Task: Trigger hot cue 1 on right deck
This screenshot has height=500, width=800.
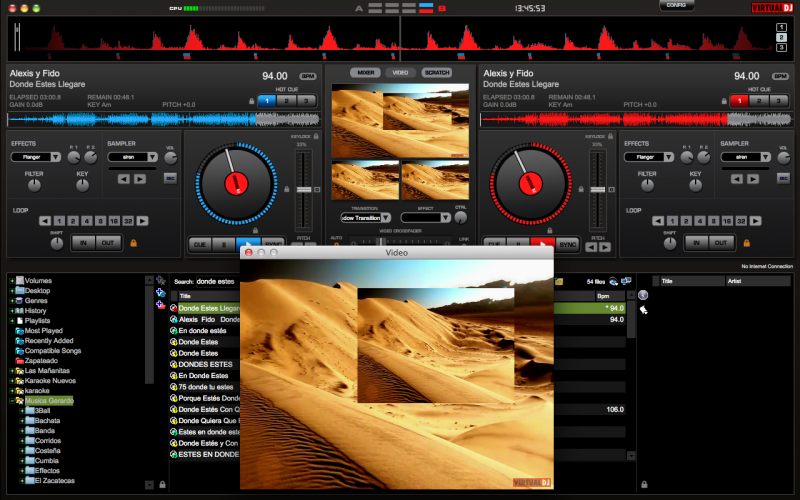Action: pos(739,101)
